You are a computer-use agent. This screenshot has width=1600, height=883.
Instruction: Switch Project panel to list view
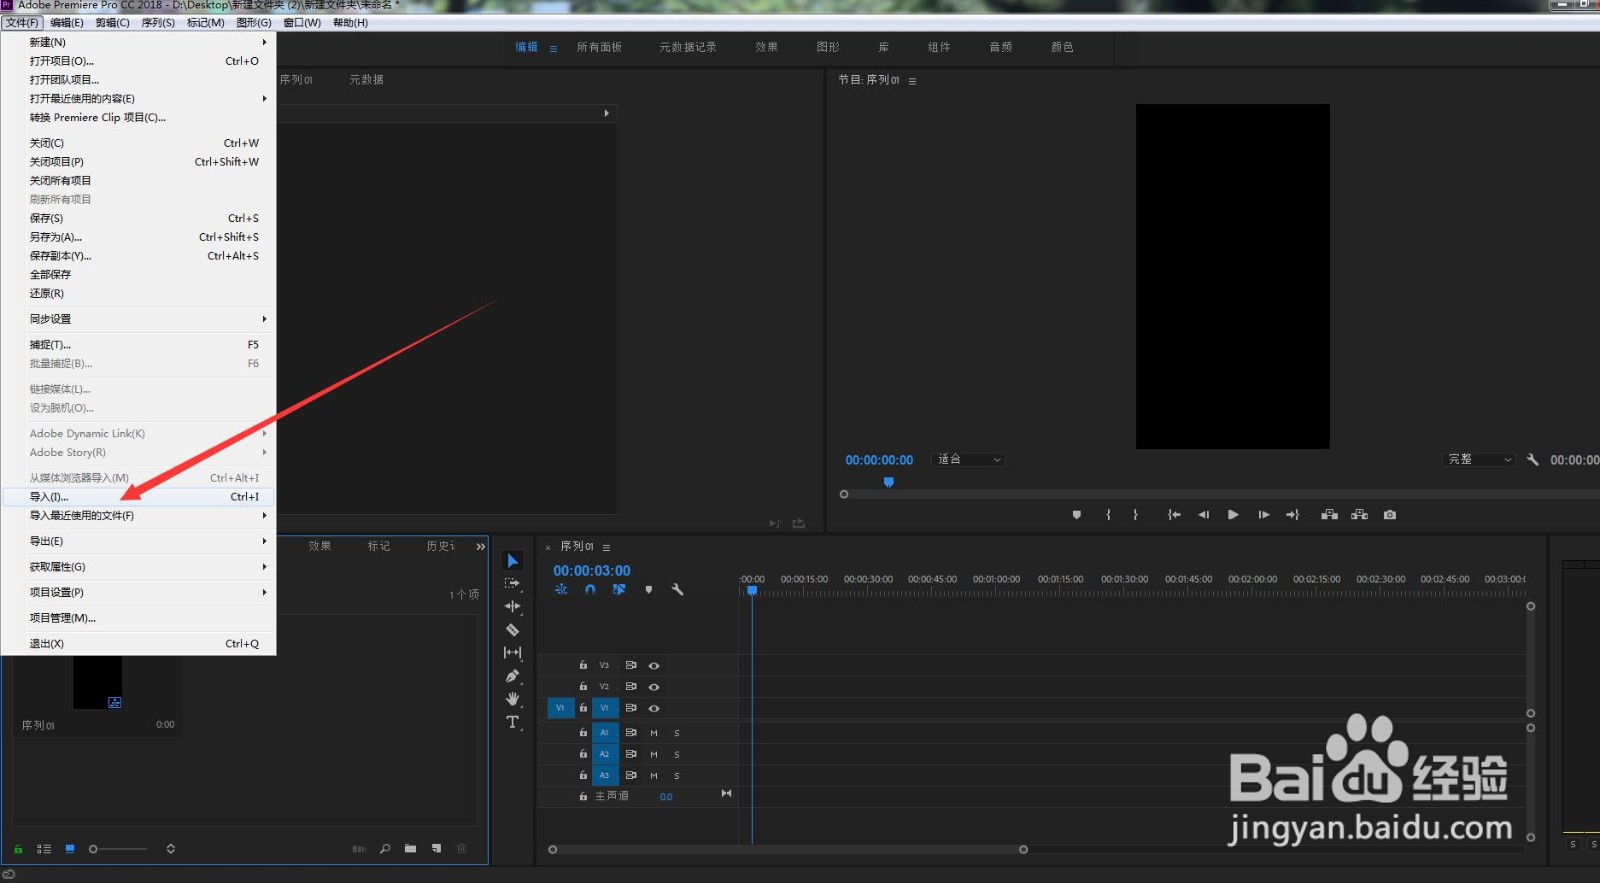click(x=44, y=849)
